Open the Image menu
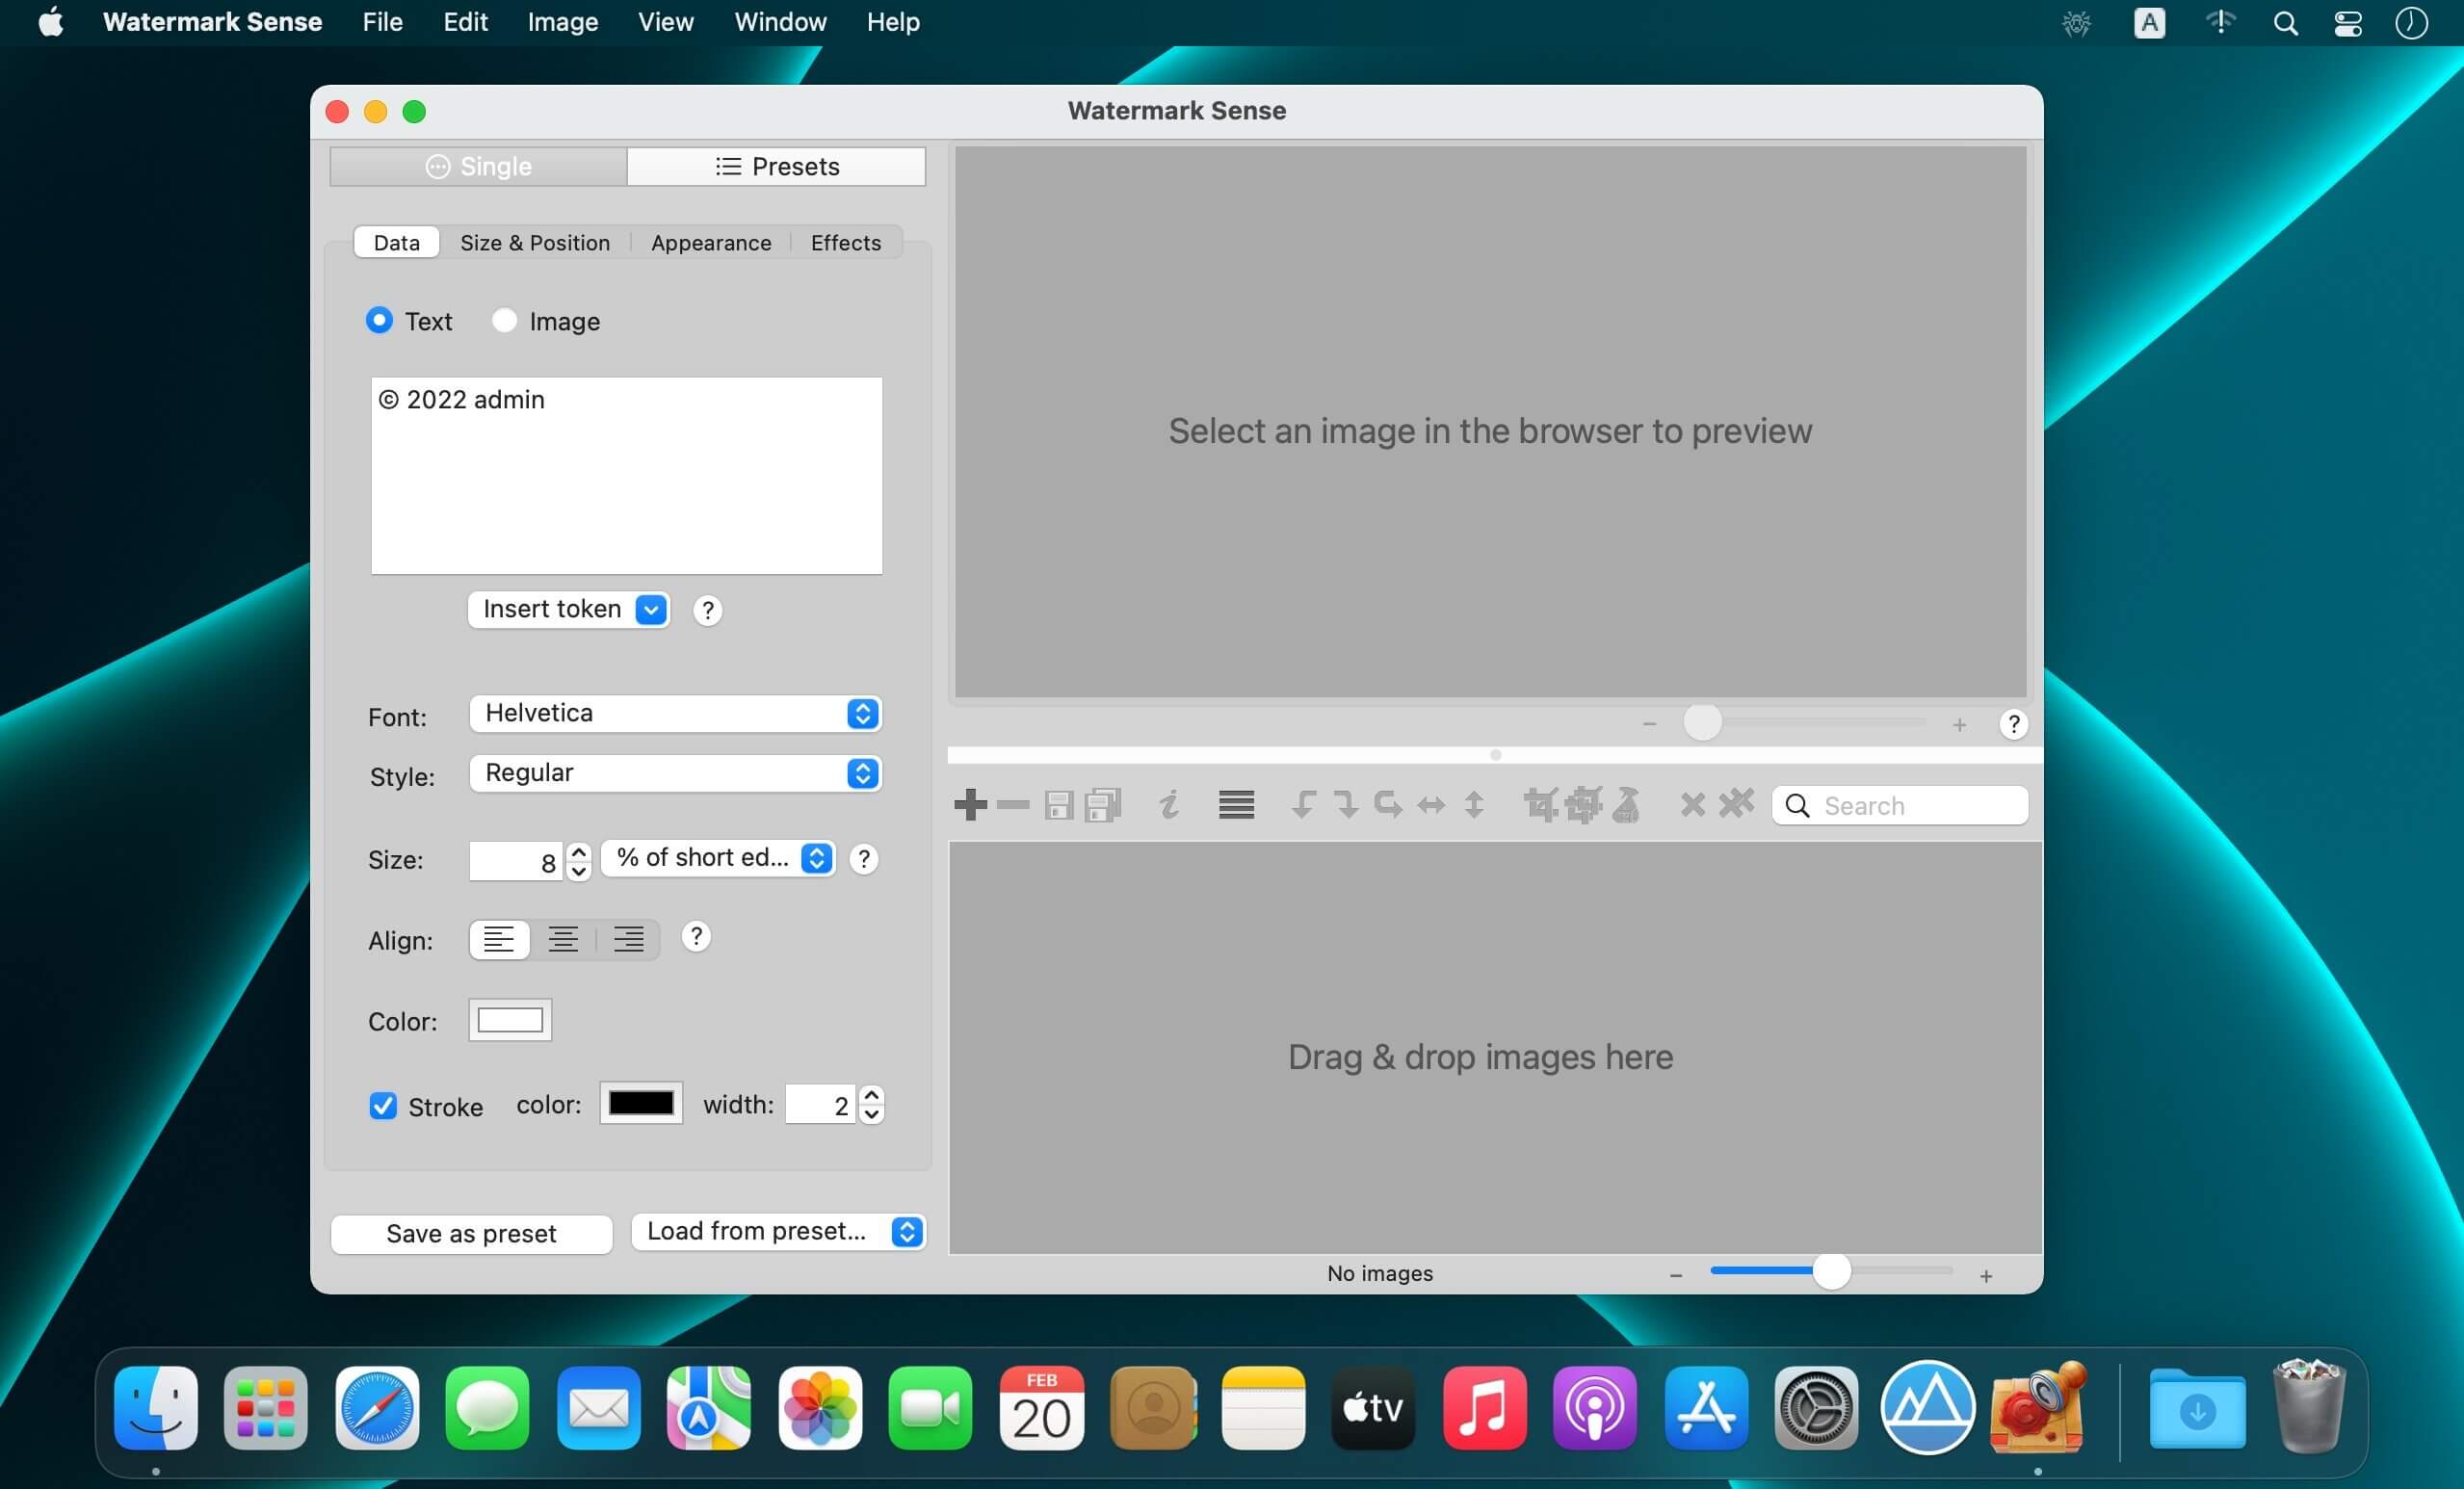This screenshot has height=1489, width=2464. pos(563,22)
